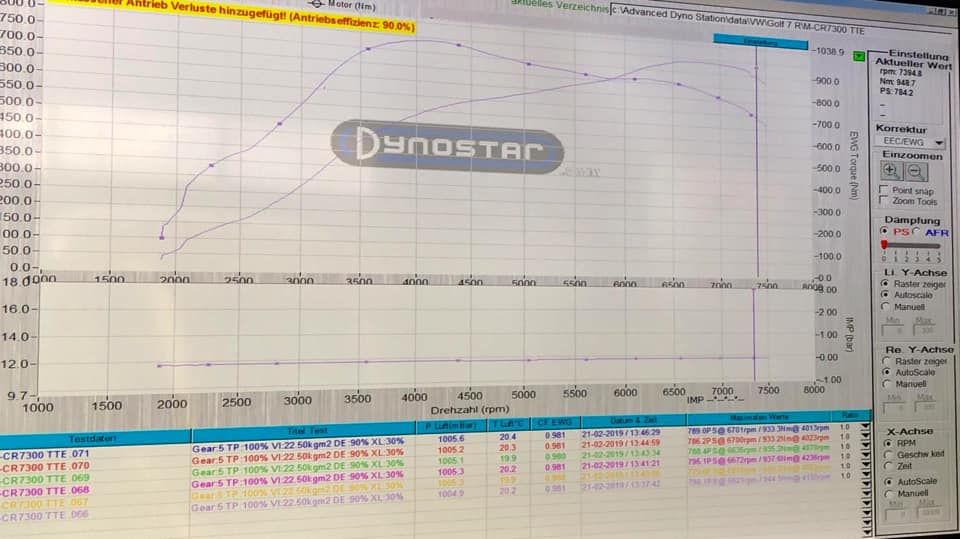This screenshot has width=960, height=539.
Task: Select Raster zeiger under Re. Y-Achse
Action: [x=887, y=361]
